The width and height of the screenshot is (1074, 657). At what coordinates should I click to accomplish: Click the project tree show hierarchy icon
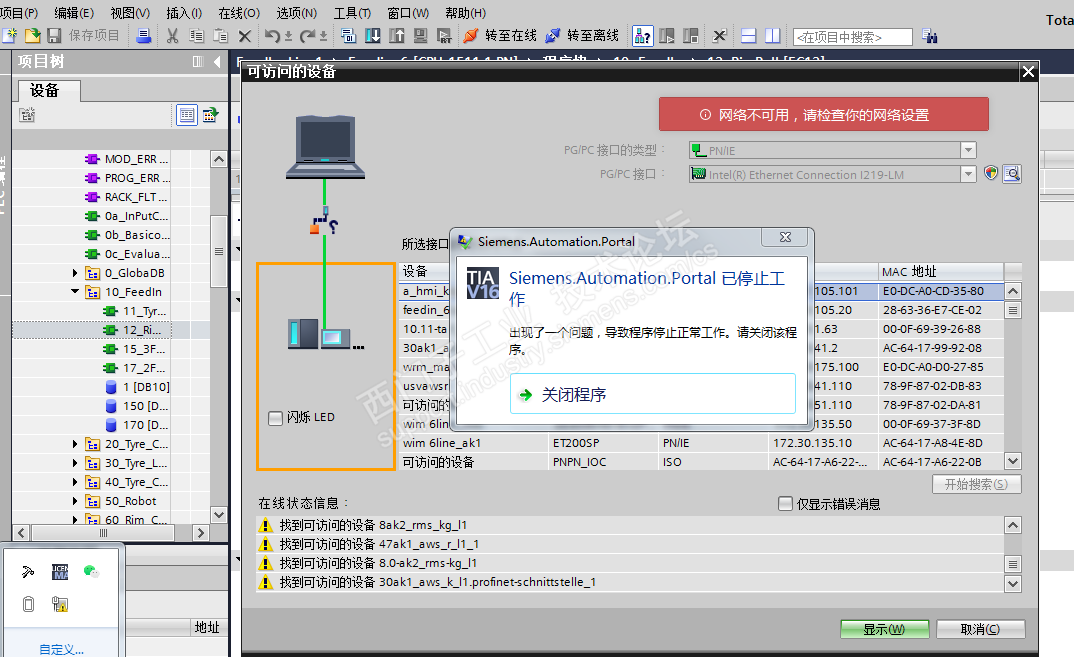[x=27, y=115]
